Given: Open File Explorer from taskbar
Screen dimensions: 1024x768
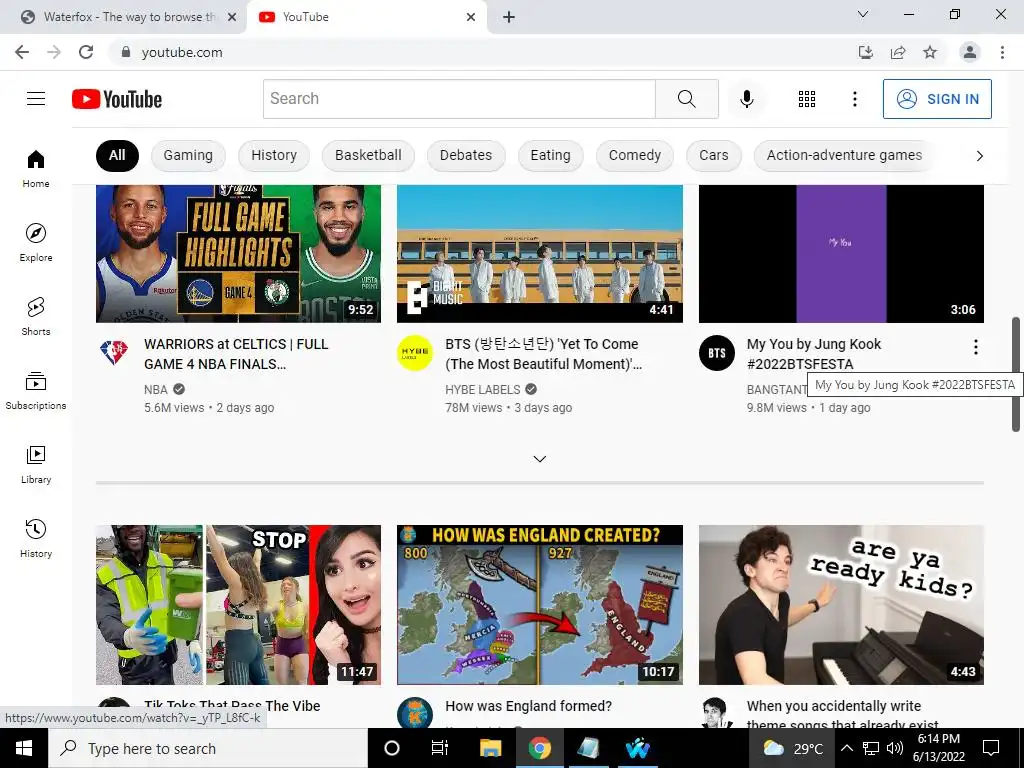Looking at the screenshot, I should [490, 748].
